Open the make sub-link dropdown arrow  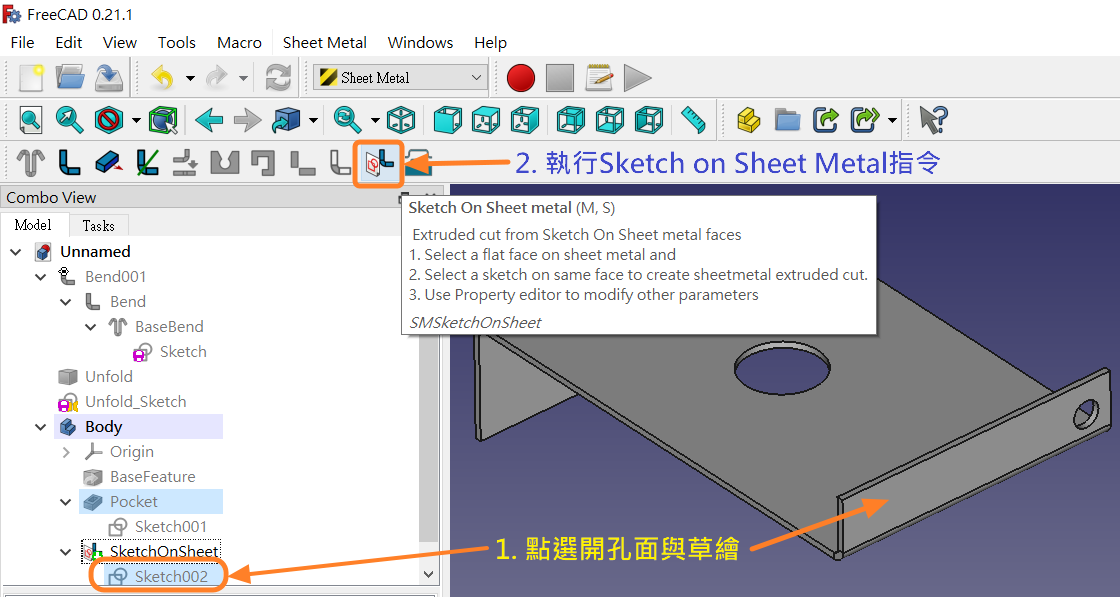click(892, 120)
